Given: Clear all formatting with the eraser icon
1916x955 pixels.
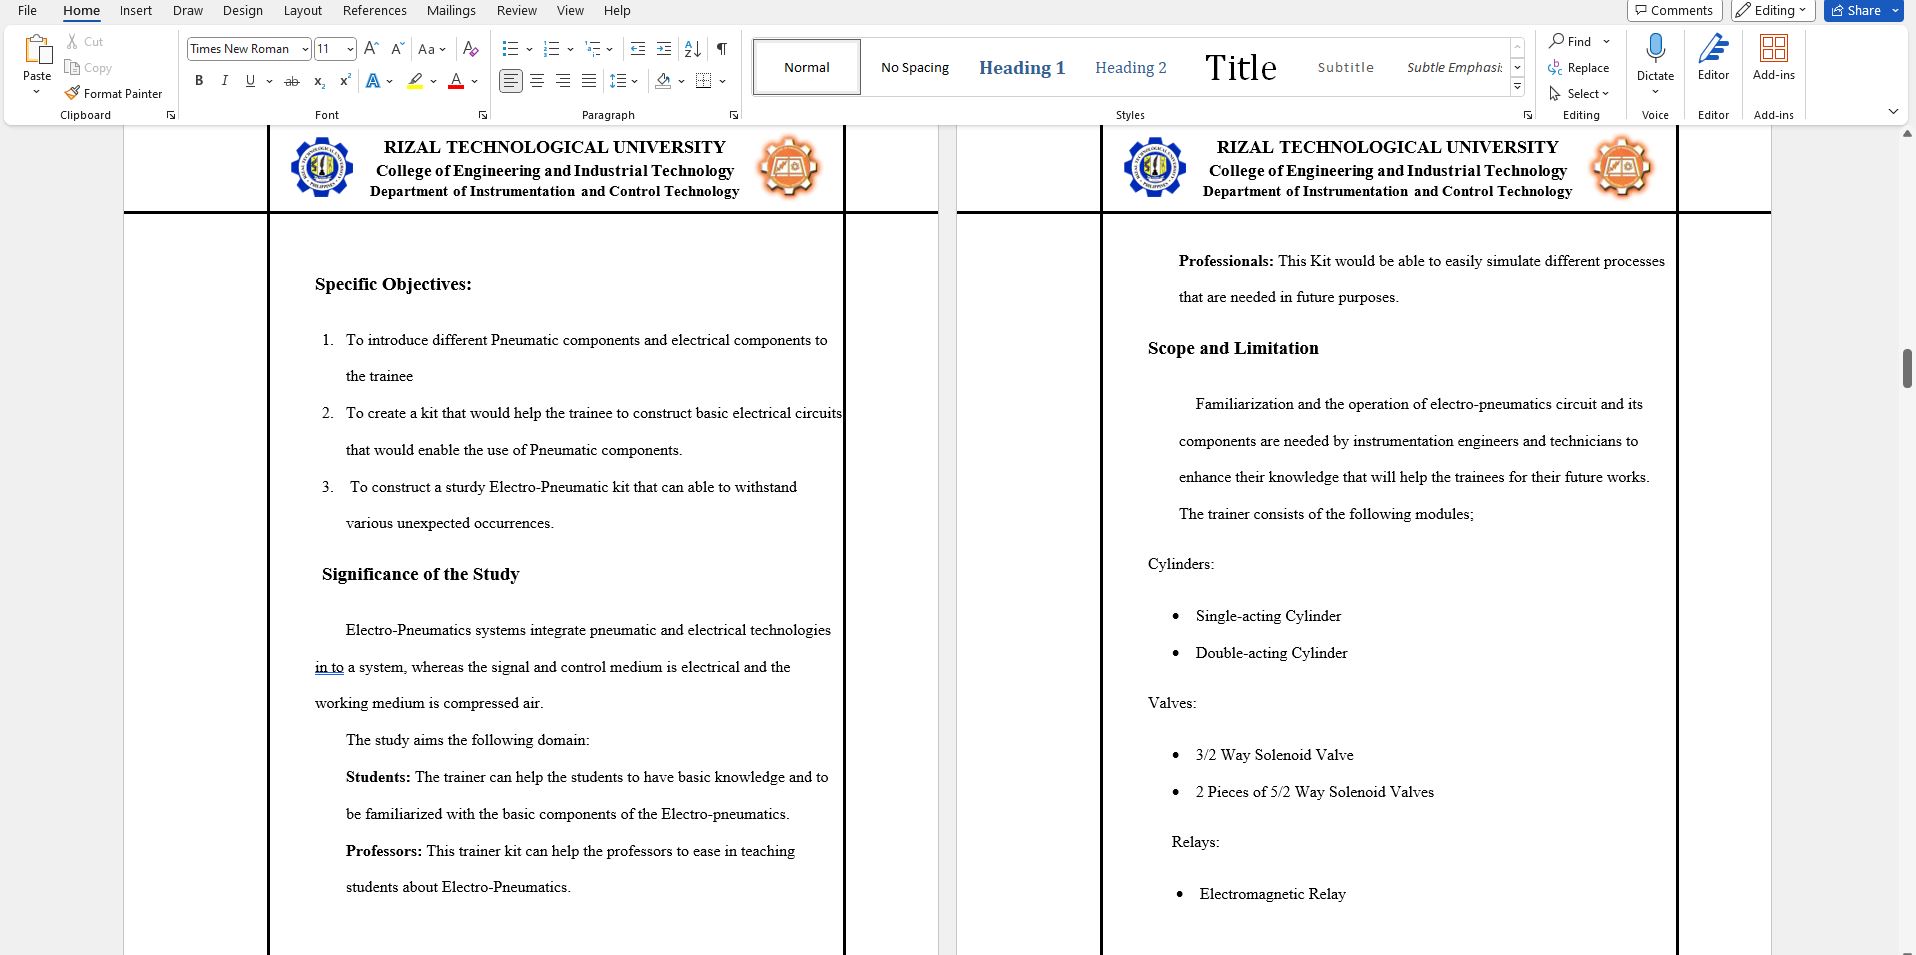Looking at the screenshot, I should 471,48.
